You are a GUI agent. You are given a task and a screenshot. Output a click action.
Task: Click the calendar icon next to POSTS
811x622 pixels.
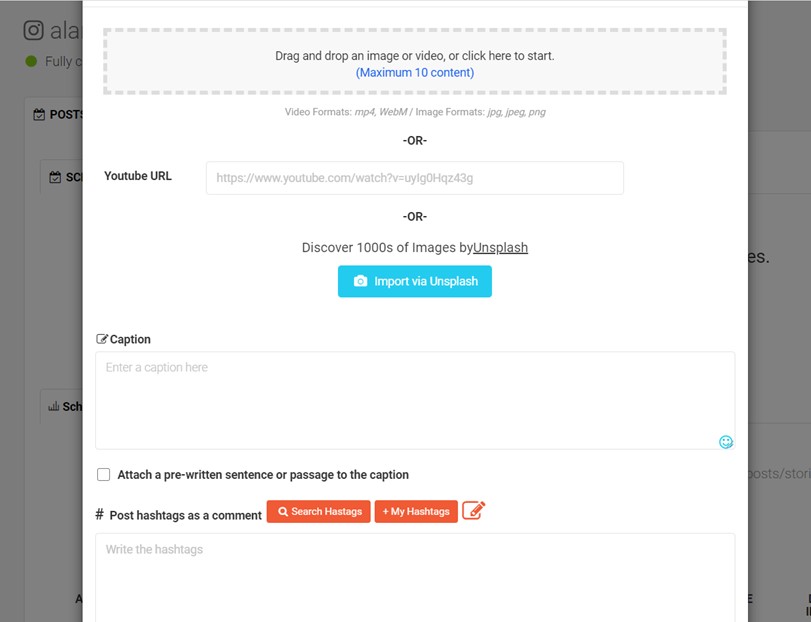[x=39, y=114]
